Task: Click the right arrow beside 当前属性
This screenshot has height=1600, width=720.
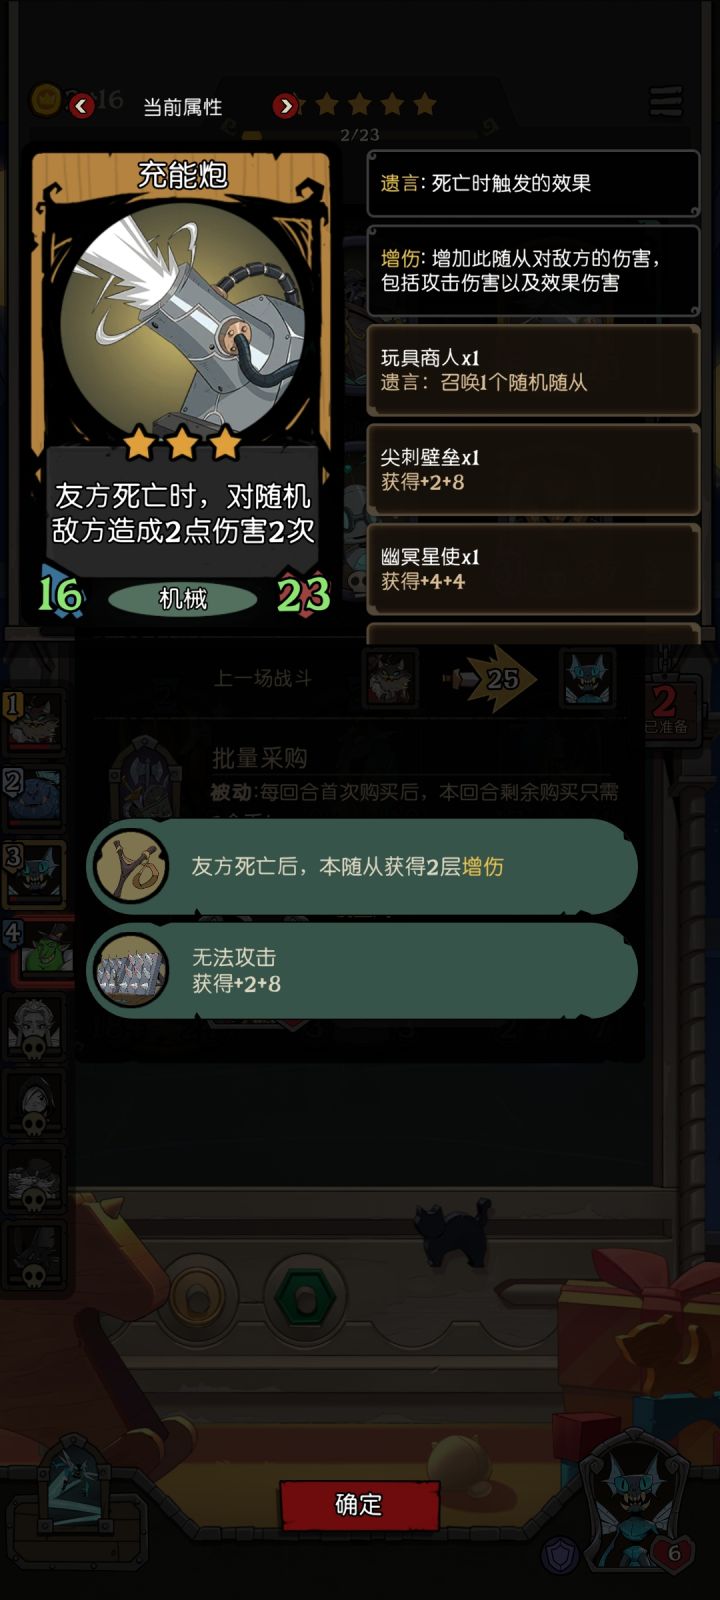Action: pyautogui.click(x=285, y=105)
